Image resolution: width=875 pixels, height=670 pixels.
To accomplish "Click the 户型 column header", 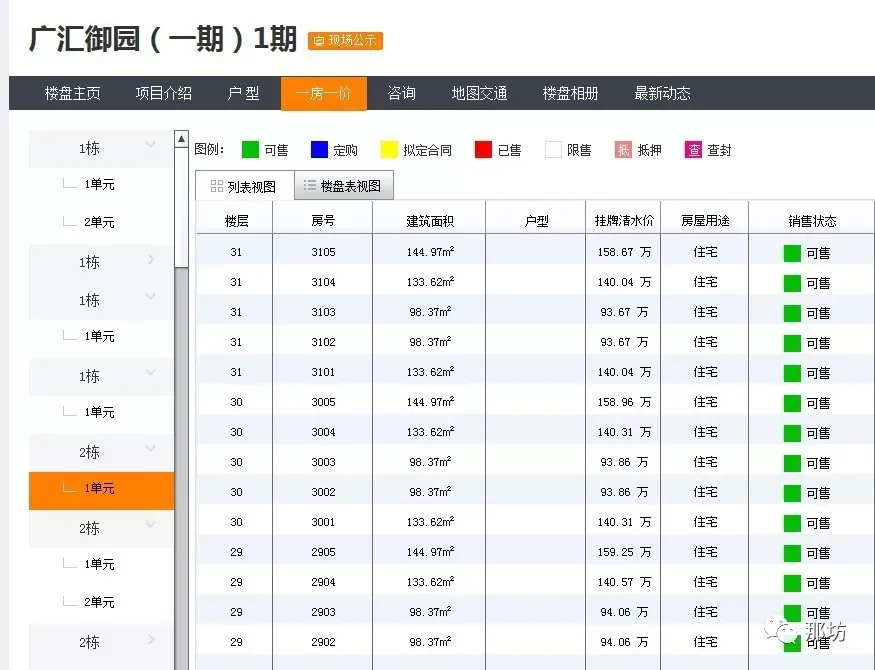I will coord(536,221).
